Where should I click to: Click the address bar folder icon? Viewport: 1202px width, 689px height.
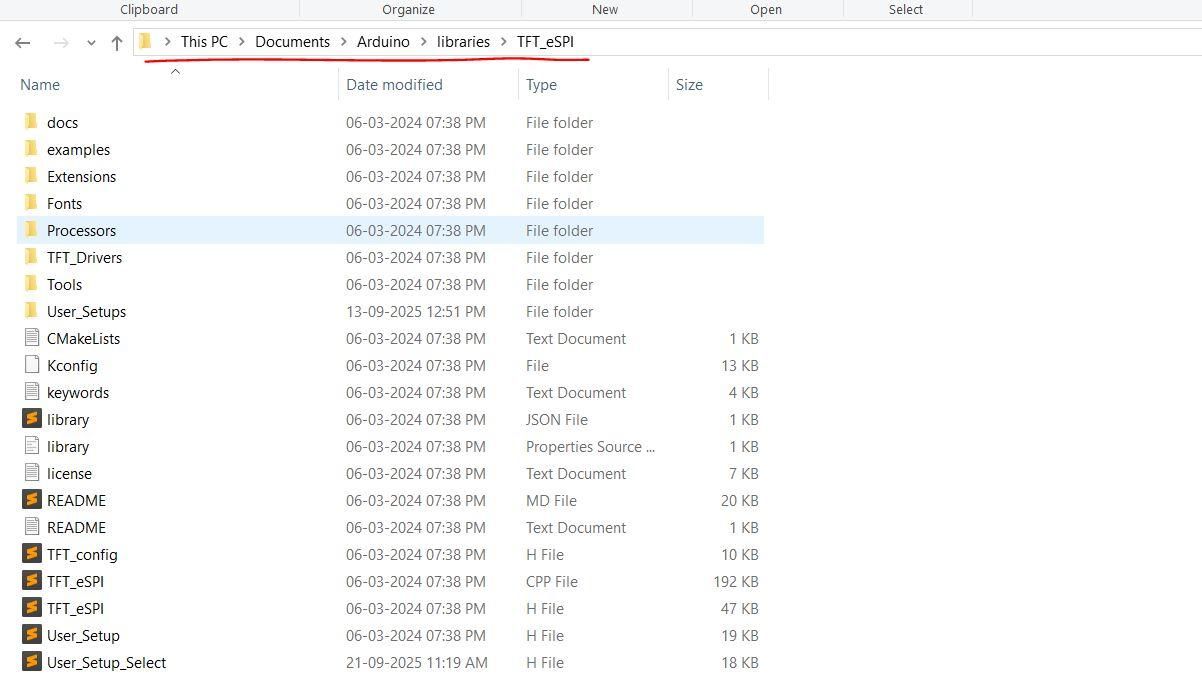point(145,42)
